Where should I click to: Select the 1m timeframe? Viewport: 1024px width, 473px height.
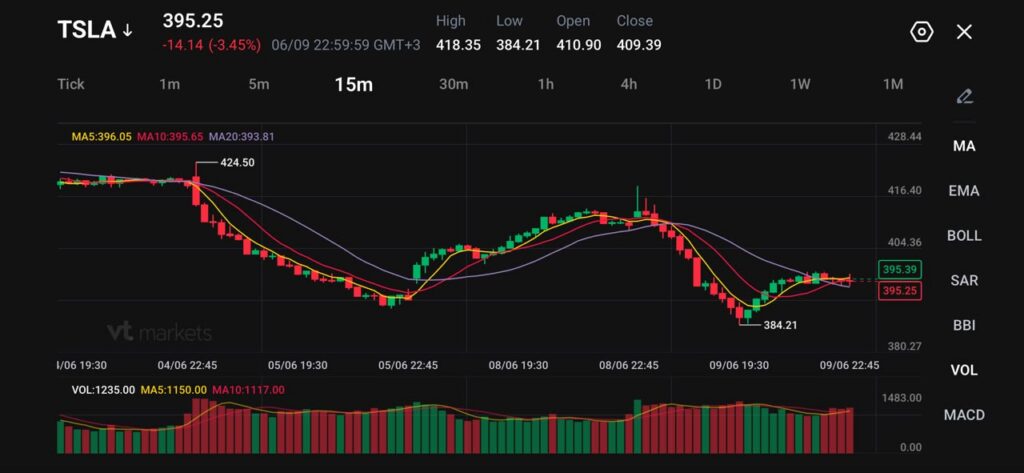(170, 84)
